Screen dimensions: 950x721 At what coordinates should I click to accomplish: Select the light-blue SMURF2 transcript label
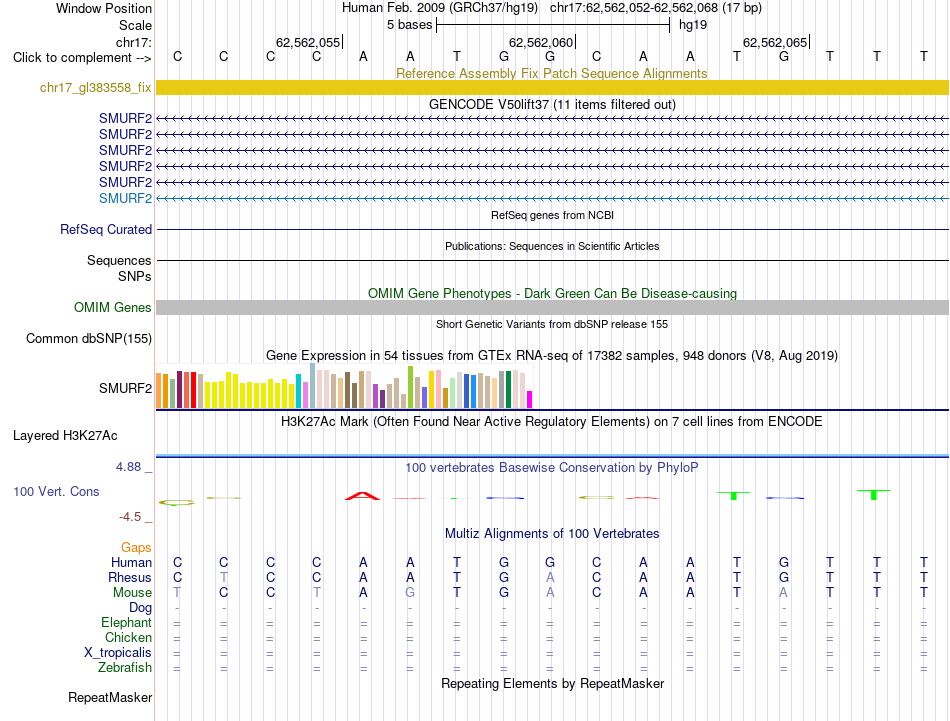coord(125,198)
